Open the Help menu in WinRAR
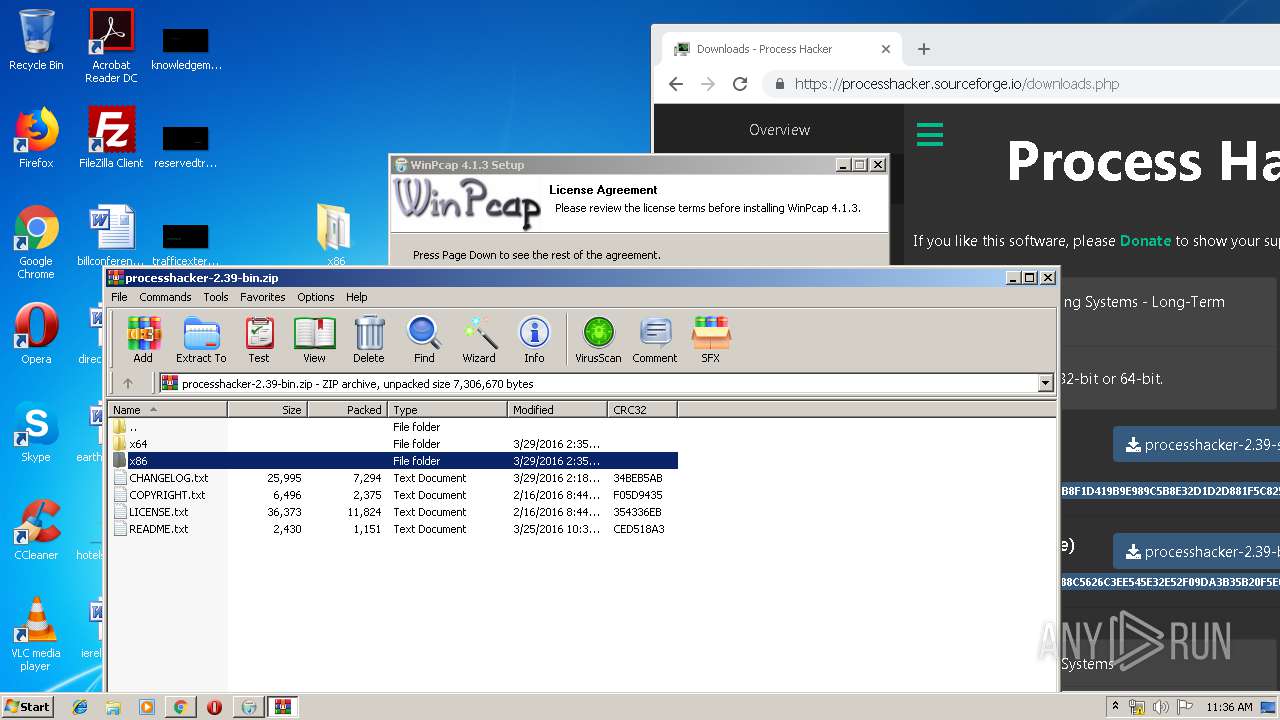 pos(357,297)
